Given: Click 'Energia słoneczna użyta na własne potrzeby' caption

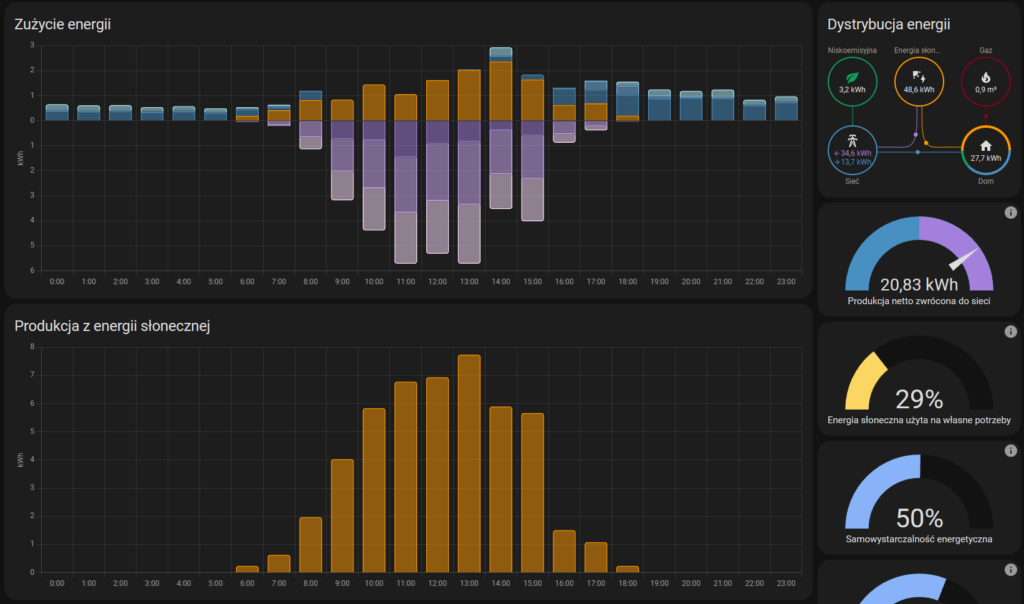Looking at the screenshot, I should coord(919,420).
